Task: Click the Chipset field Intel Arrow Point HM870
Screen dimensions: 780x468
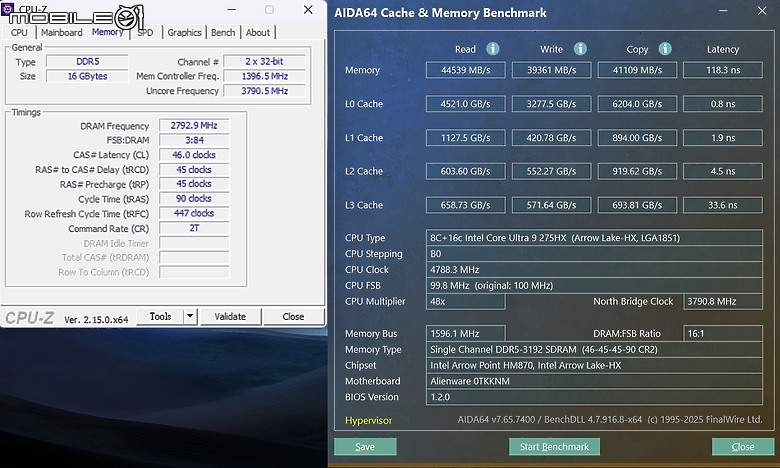Action: [x=594, y=365]
